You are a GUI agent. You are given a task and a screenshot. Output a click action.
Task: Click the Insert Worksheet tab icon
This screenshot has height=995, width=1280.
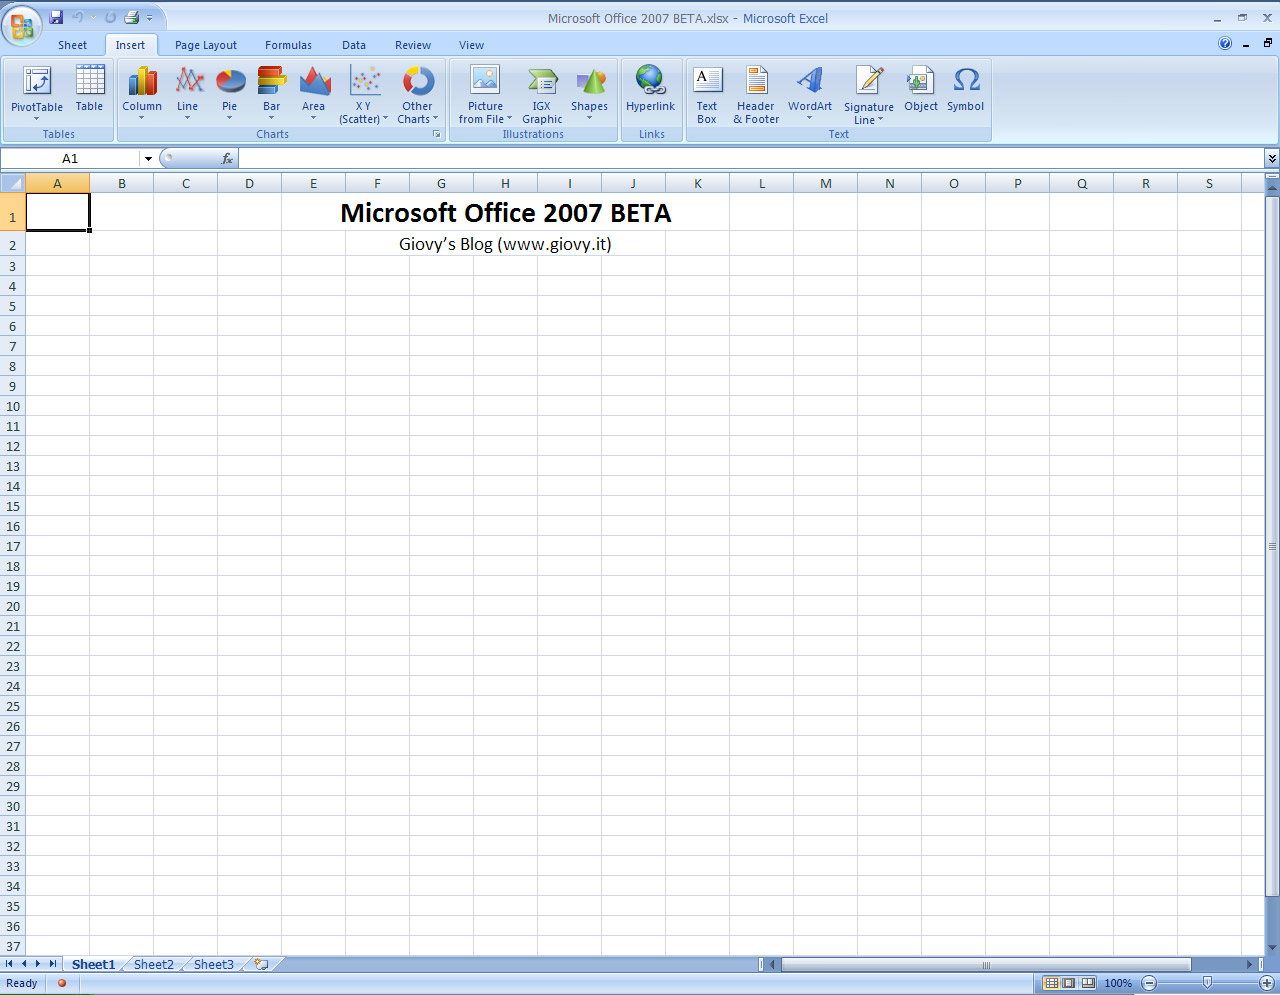click(261, 964)
